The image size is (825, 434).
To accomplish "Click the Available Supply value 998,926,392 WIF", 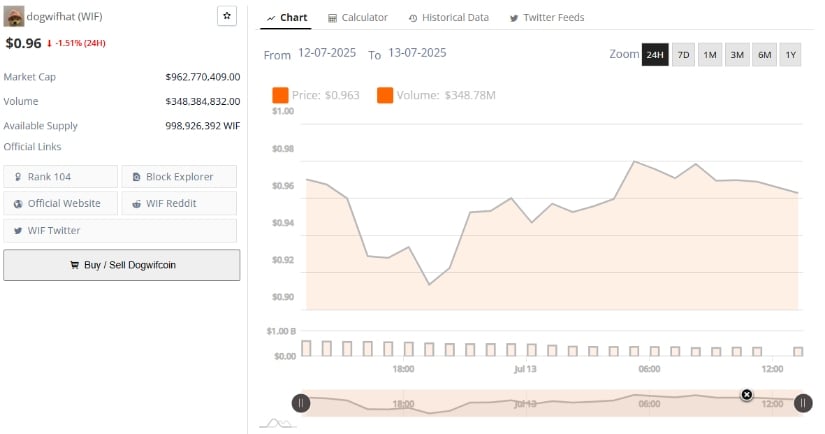I will 203,126.
